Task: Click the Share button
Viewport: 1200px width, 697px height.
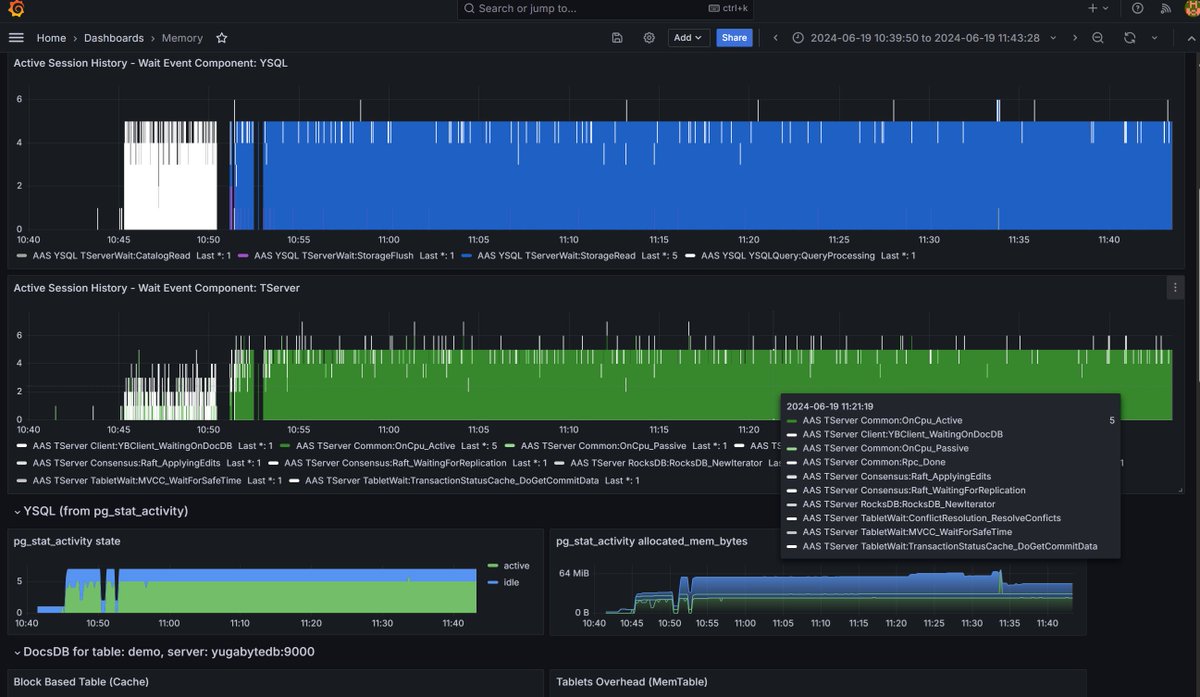Action: [x=734, y=38]
